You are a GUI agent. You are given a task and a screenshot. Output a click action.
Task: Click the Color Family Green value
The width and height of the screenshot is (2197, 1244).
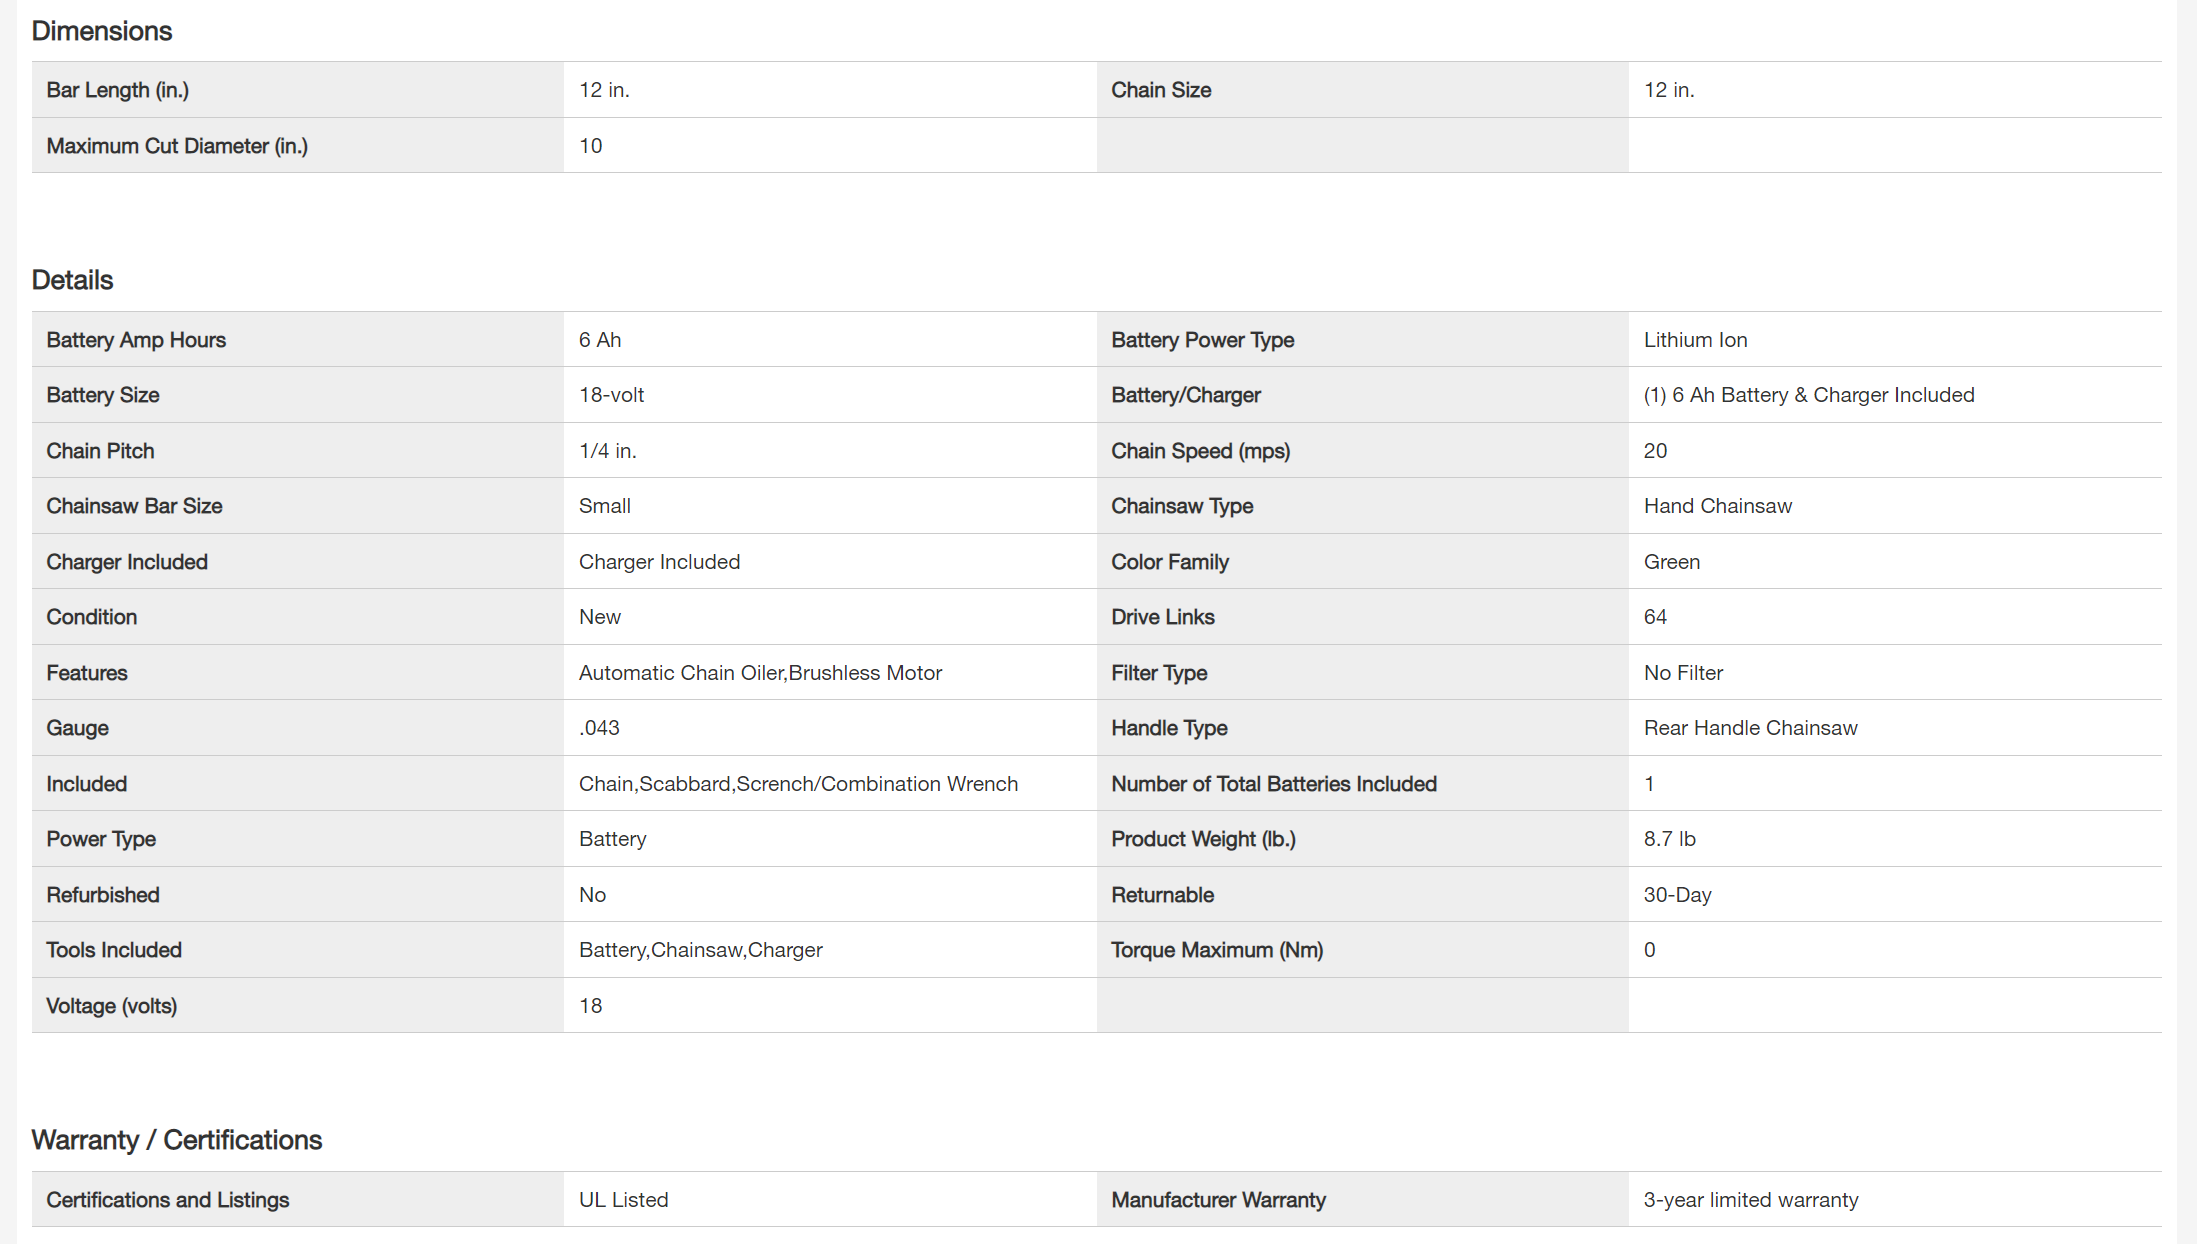click(1671, 562)
